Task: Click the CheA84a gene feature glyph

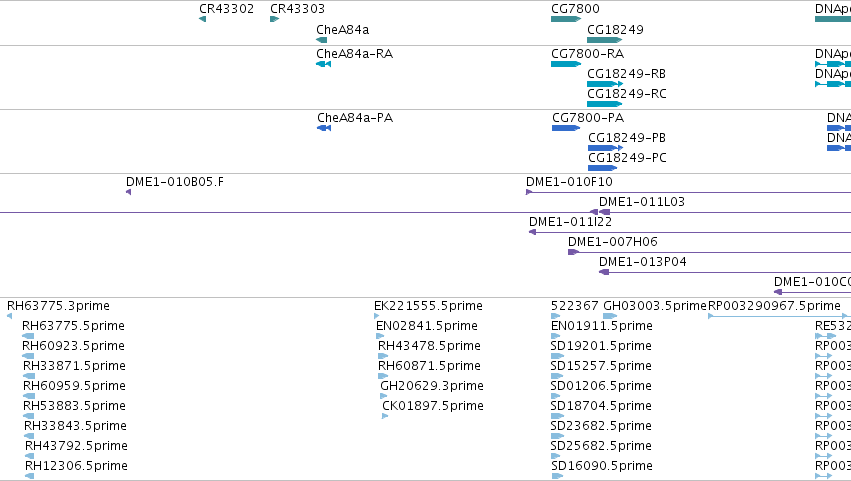Action: [x=322, y=40]
